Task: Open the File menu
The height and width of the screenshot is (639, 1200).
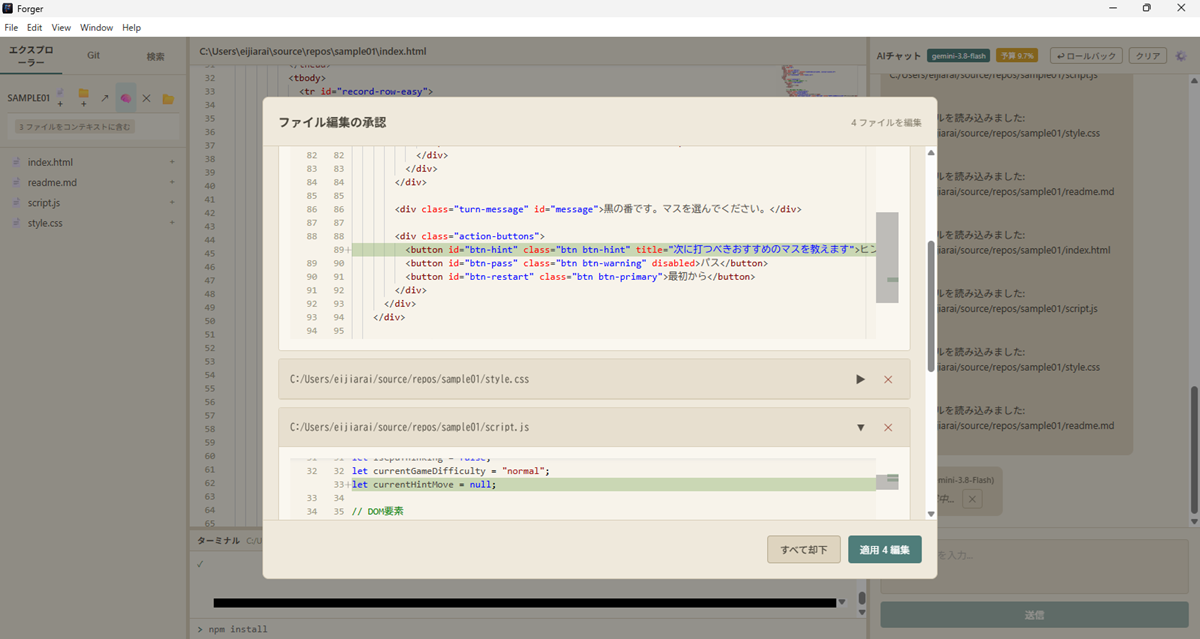Action: (x=12, y=28)
